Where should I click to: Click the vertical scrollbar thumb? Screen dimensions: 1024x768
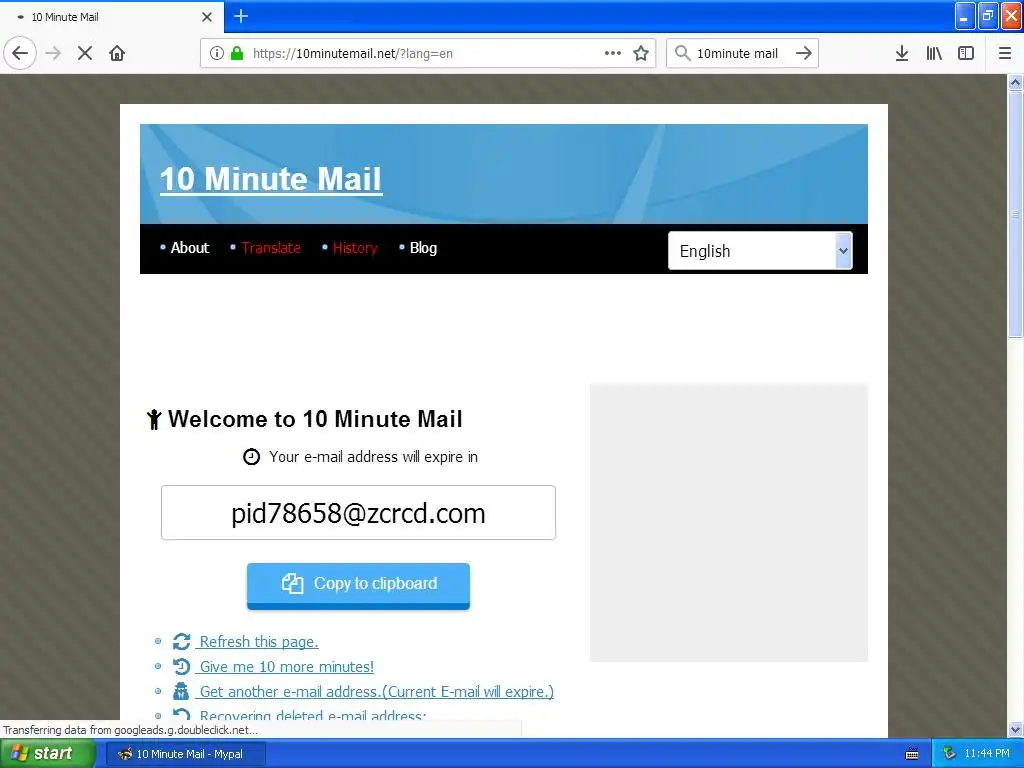tap(1015, 214)
